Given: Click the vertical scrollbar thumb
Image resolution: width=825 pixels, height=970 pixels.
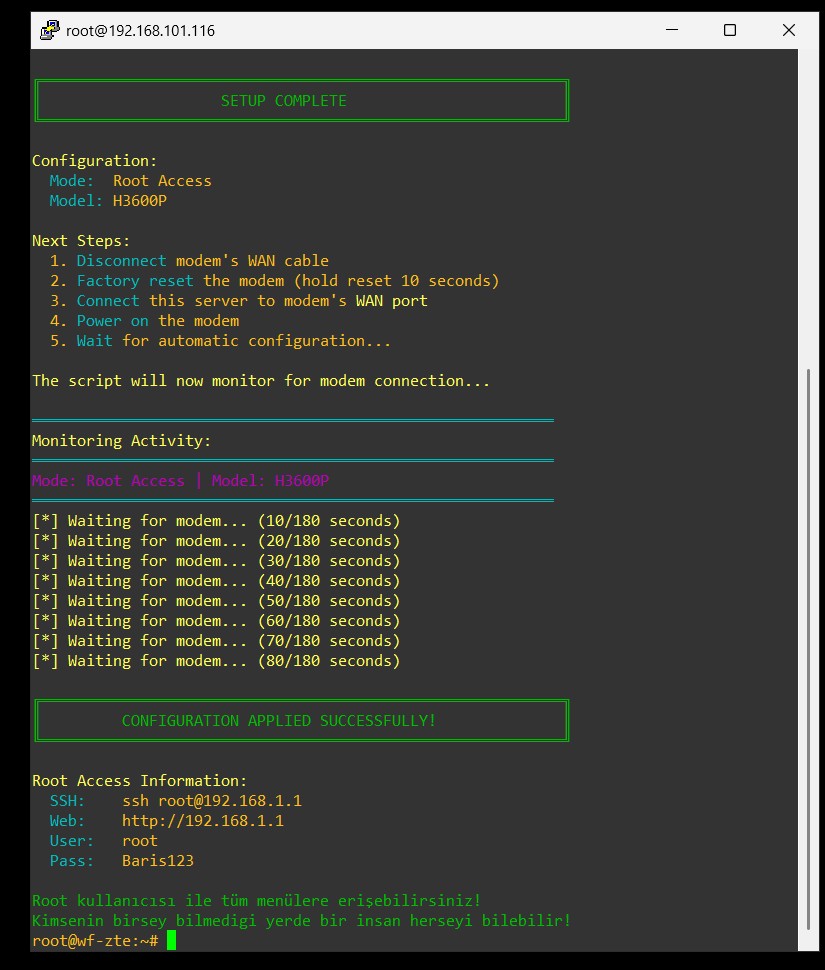Looking at the screenshot, I should click(807, 650).
